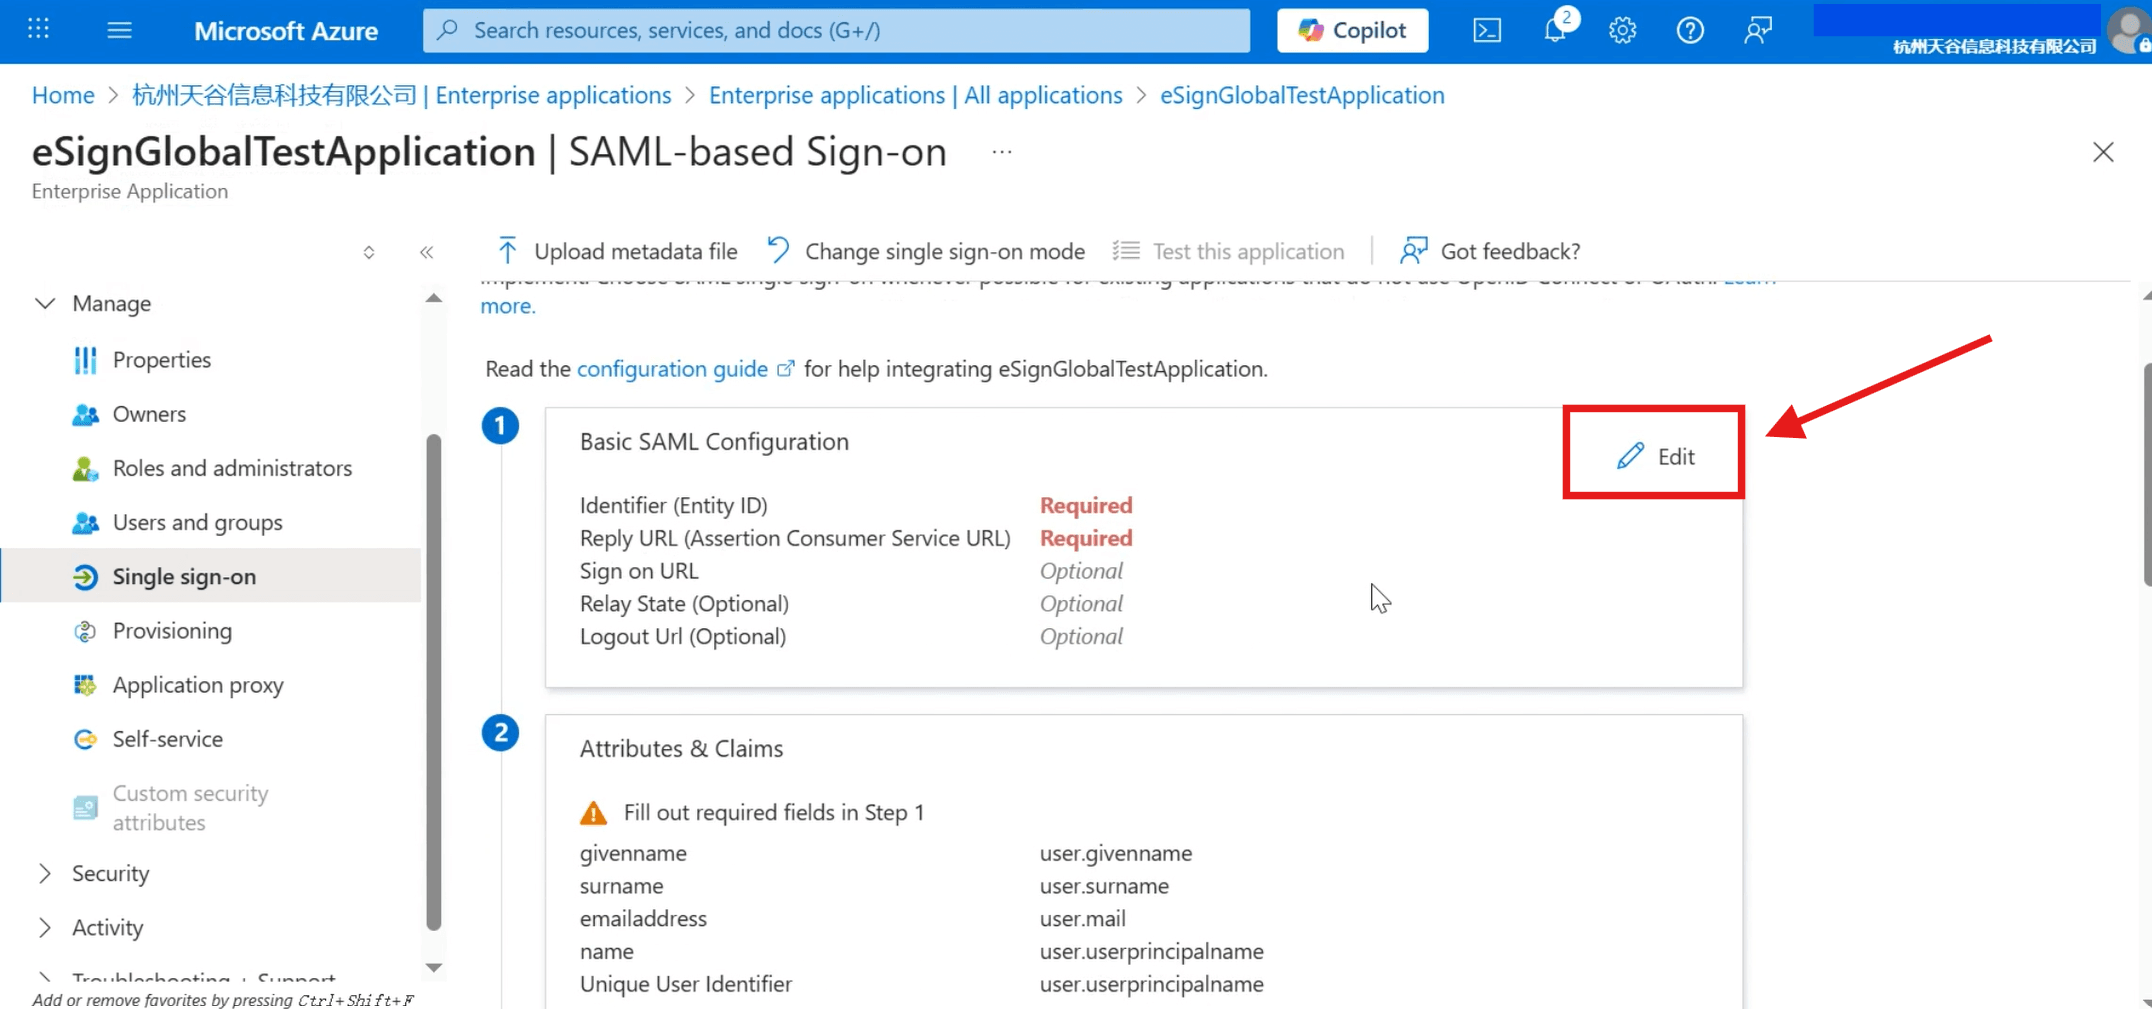
Task: Click the 'user.givenname' value
Action: tap(1116, 853)
